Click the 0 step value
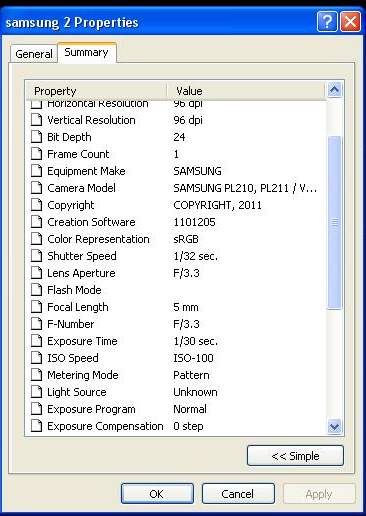 tap(188, 426)
